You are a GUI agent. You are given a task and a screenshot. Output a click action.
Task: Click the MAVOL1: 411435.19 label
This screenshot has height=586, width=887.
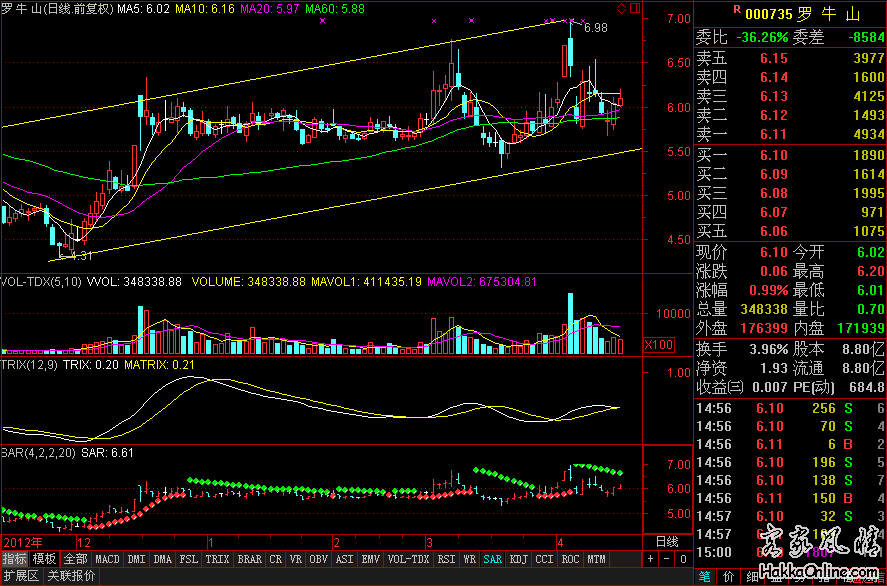pyautogui.click(x=366, y=281)
